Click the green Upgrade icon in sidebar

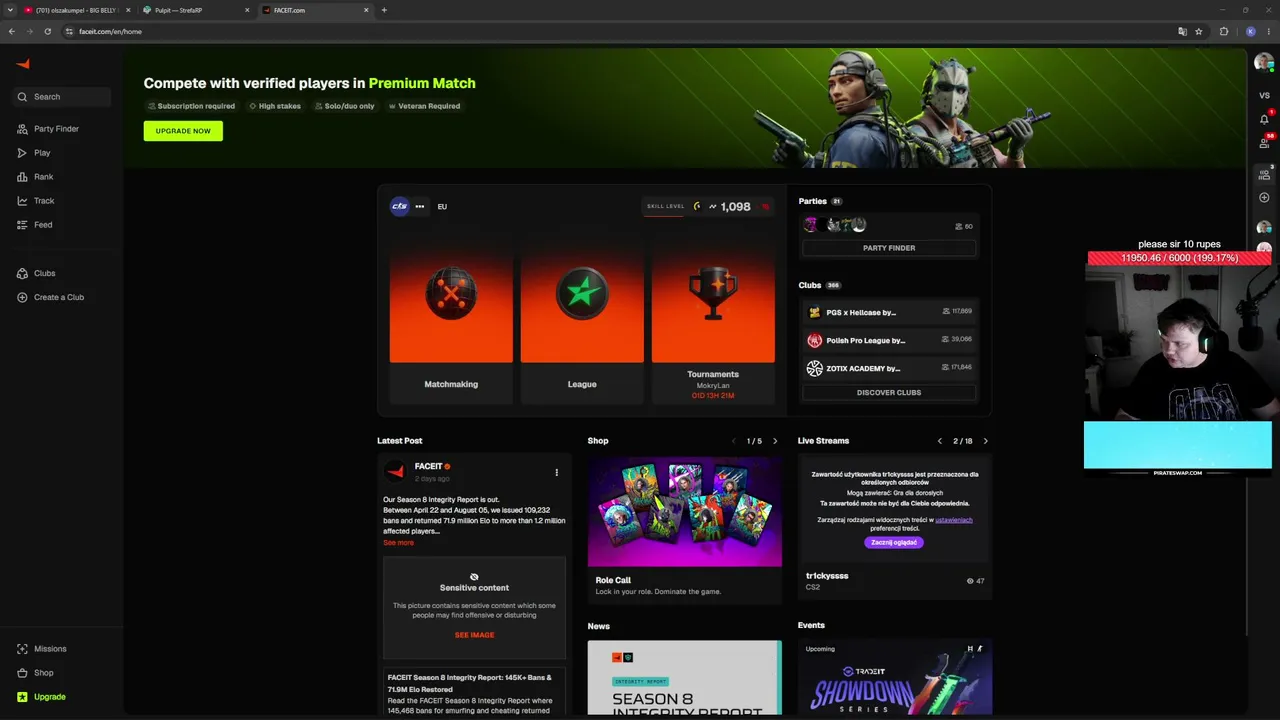pyautogui.click(x=22, y=697)
